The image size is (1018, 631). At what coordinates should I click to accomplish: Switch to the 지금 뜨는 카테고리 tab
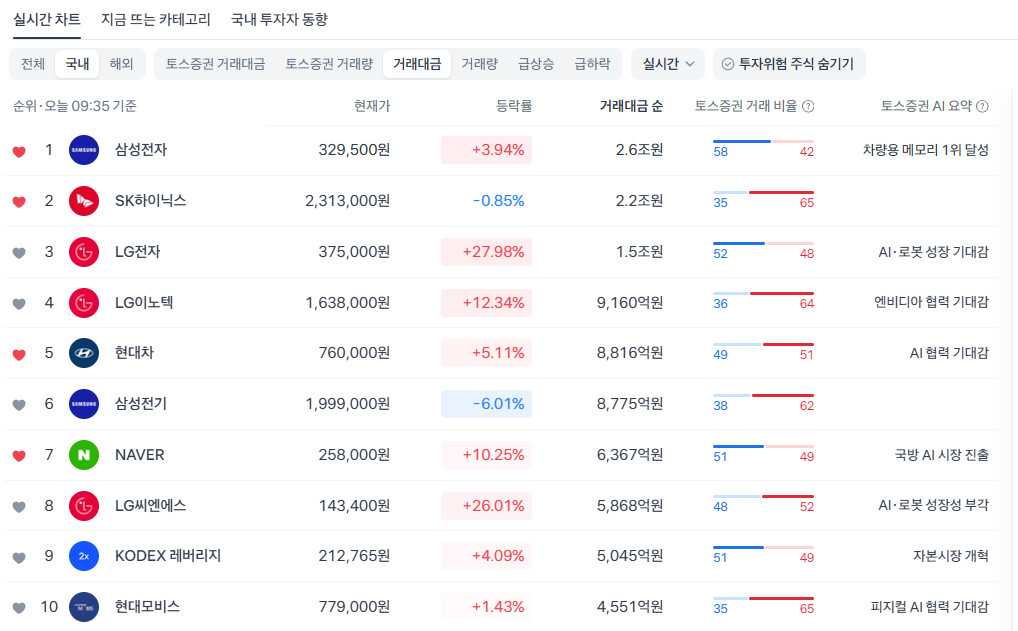click(x=156, y=19)
